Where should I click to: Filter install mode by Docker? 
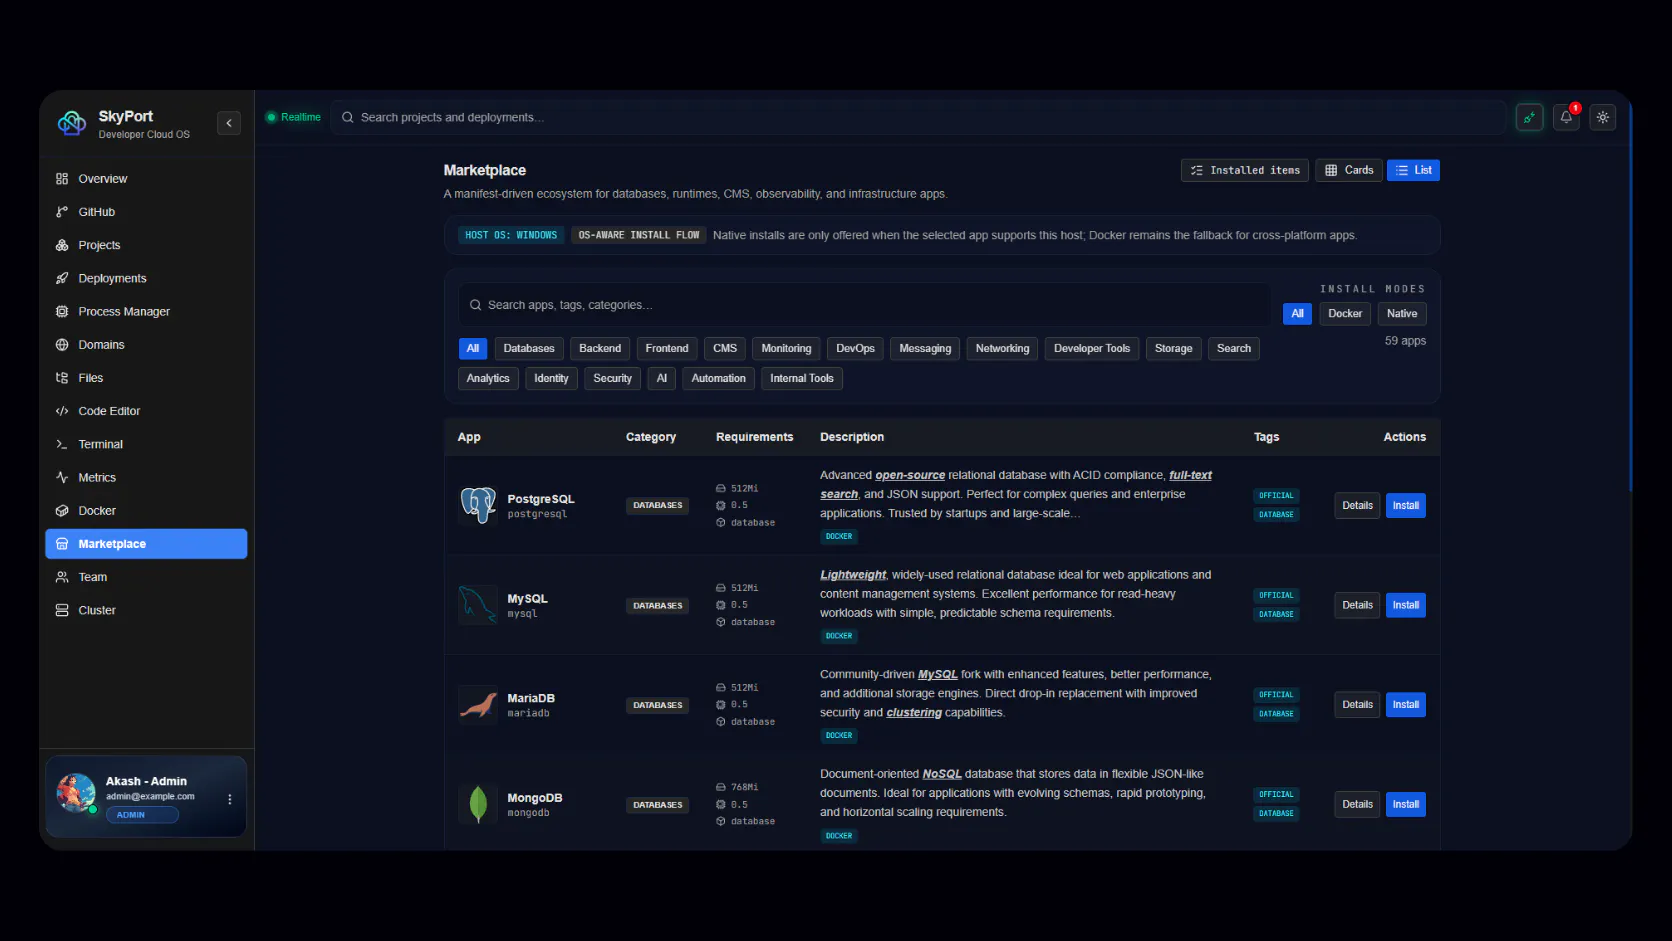point(1345,314)
